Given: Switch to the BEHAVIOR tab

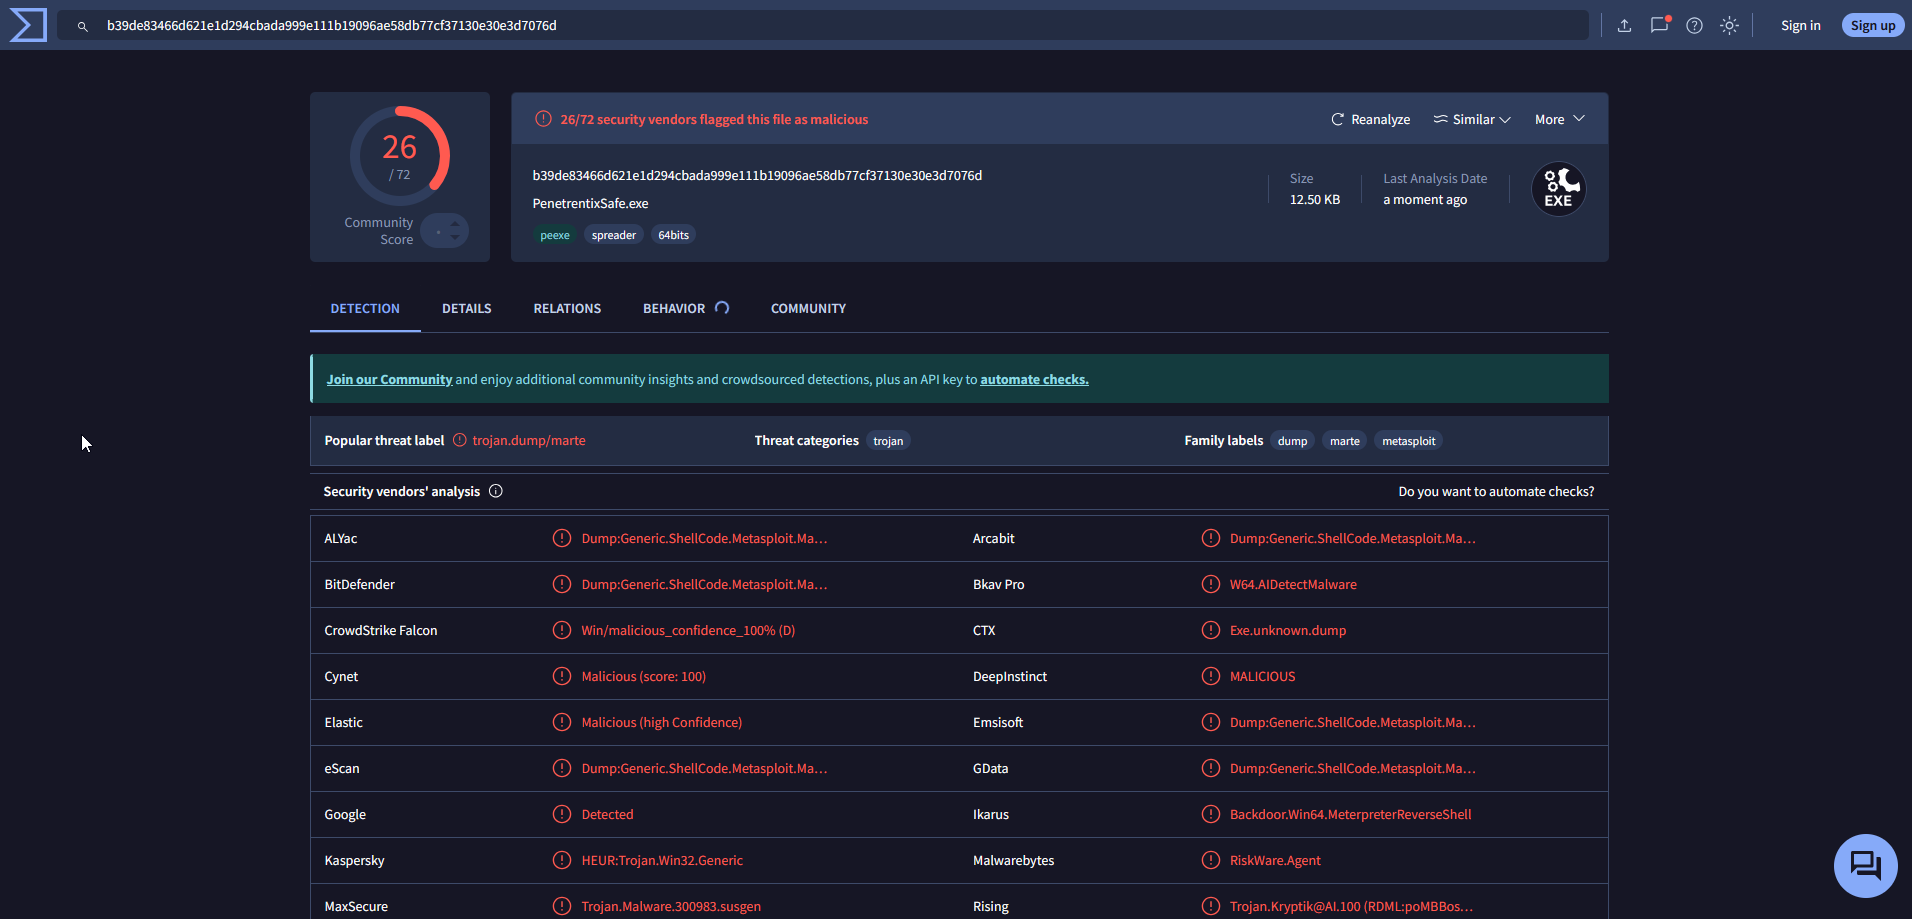Looking at the screenshot, I should point(674,308).
